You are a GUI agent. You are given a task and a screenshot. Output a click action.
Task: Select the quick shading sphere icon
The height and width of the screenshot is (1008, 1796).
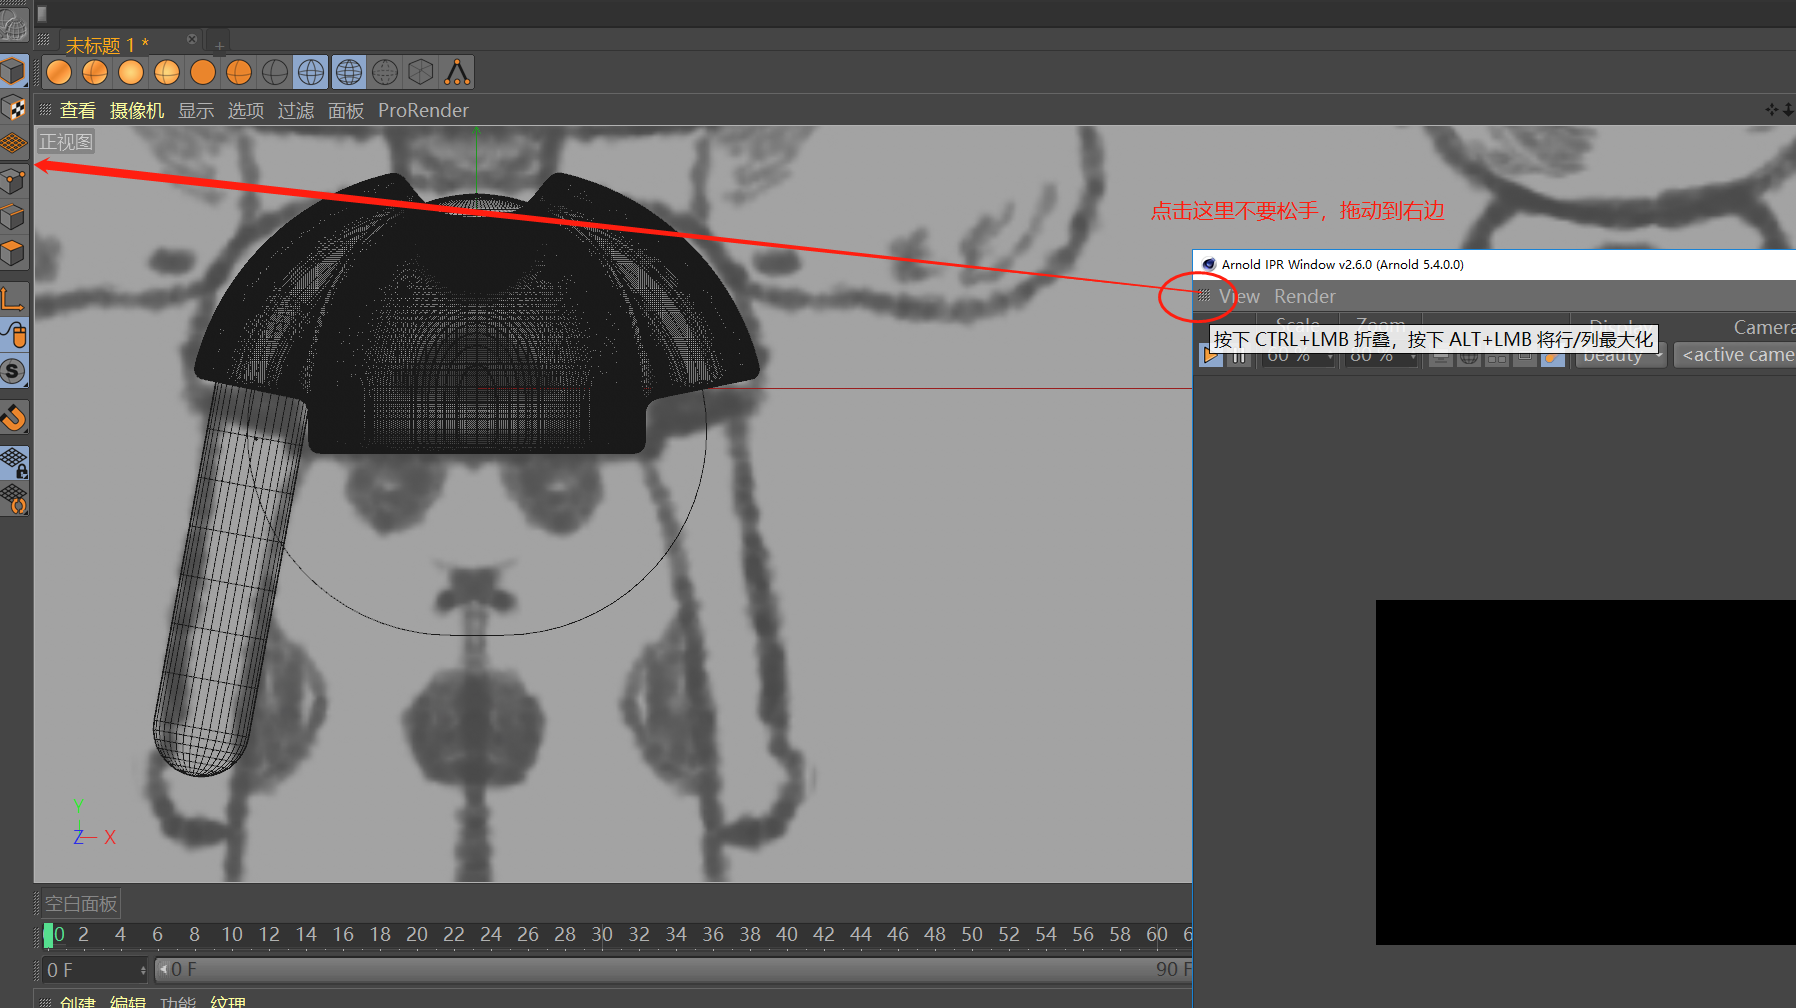click(x=131, y=72)
